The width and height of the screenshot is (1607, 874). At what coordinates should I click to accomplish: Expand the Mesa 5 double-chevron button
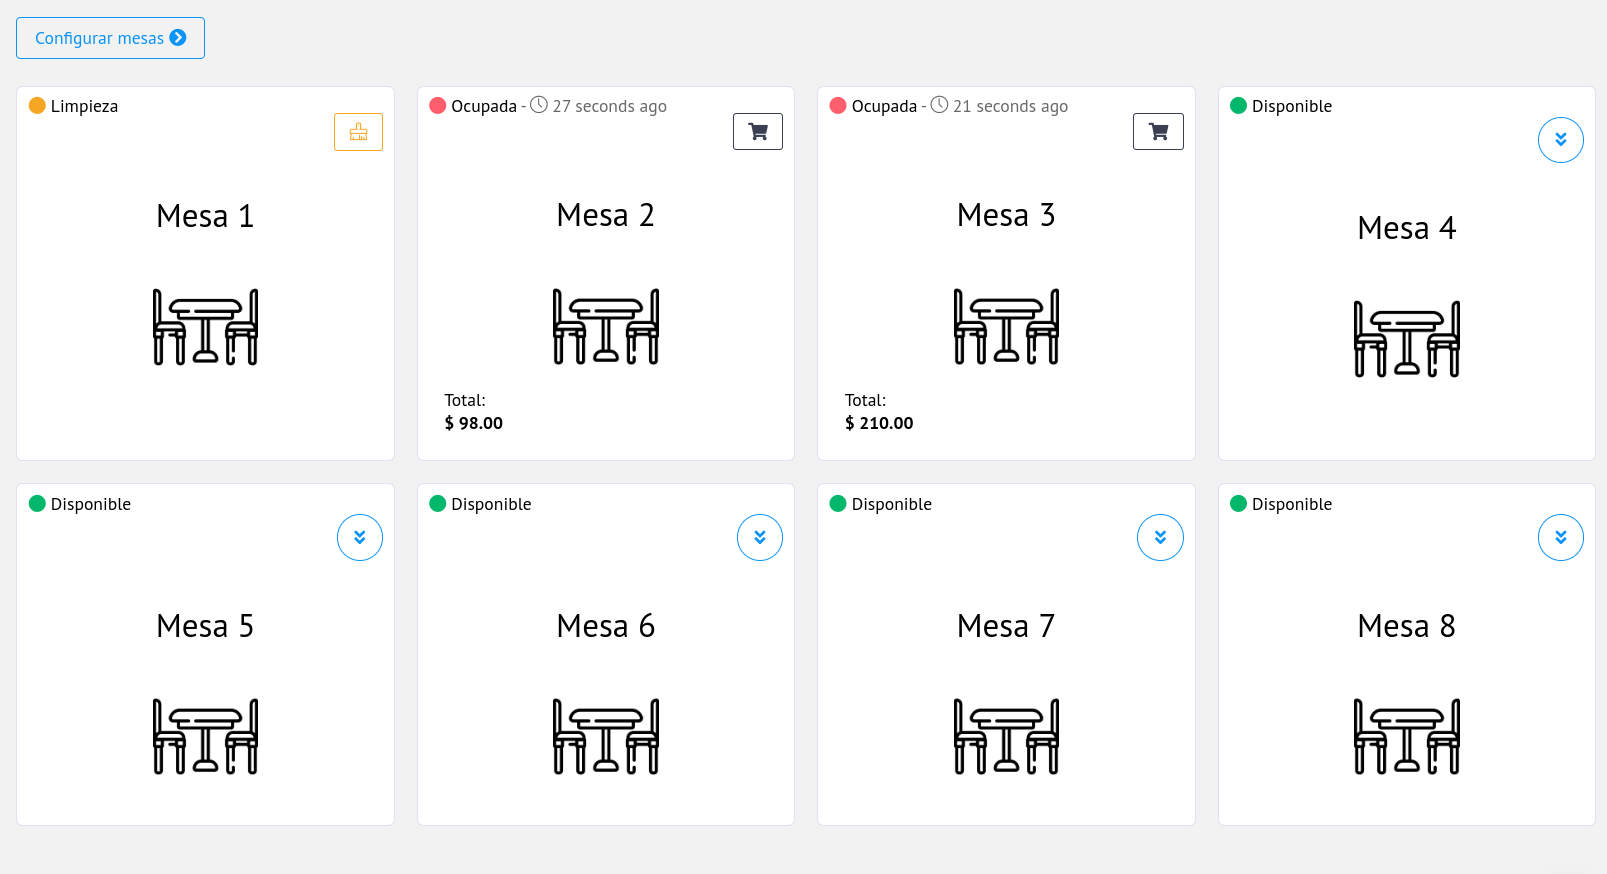[x=360, y=538]
